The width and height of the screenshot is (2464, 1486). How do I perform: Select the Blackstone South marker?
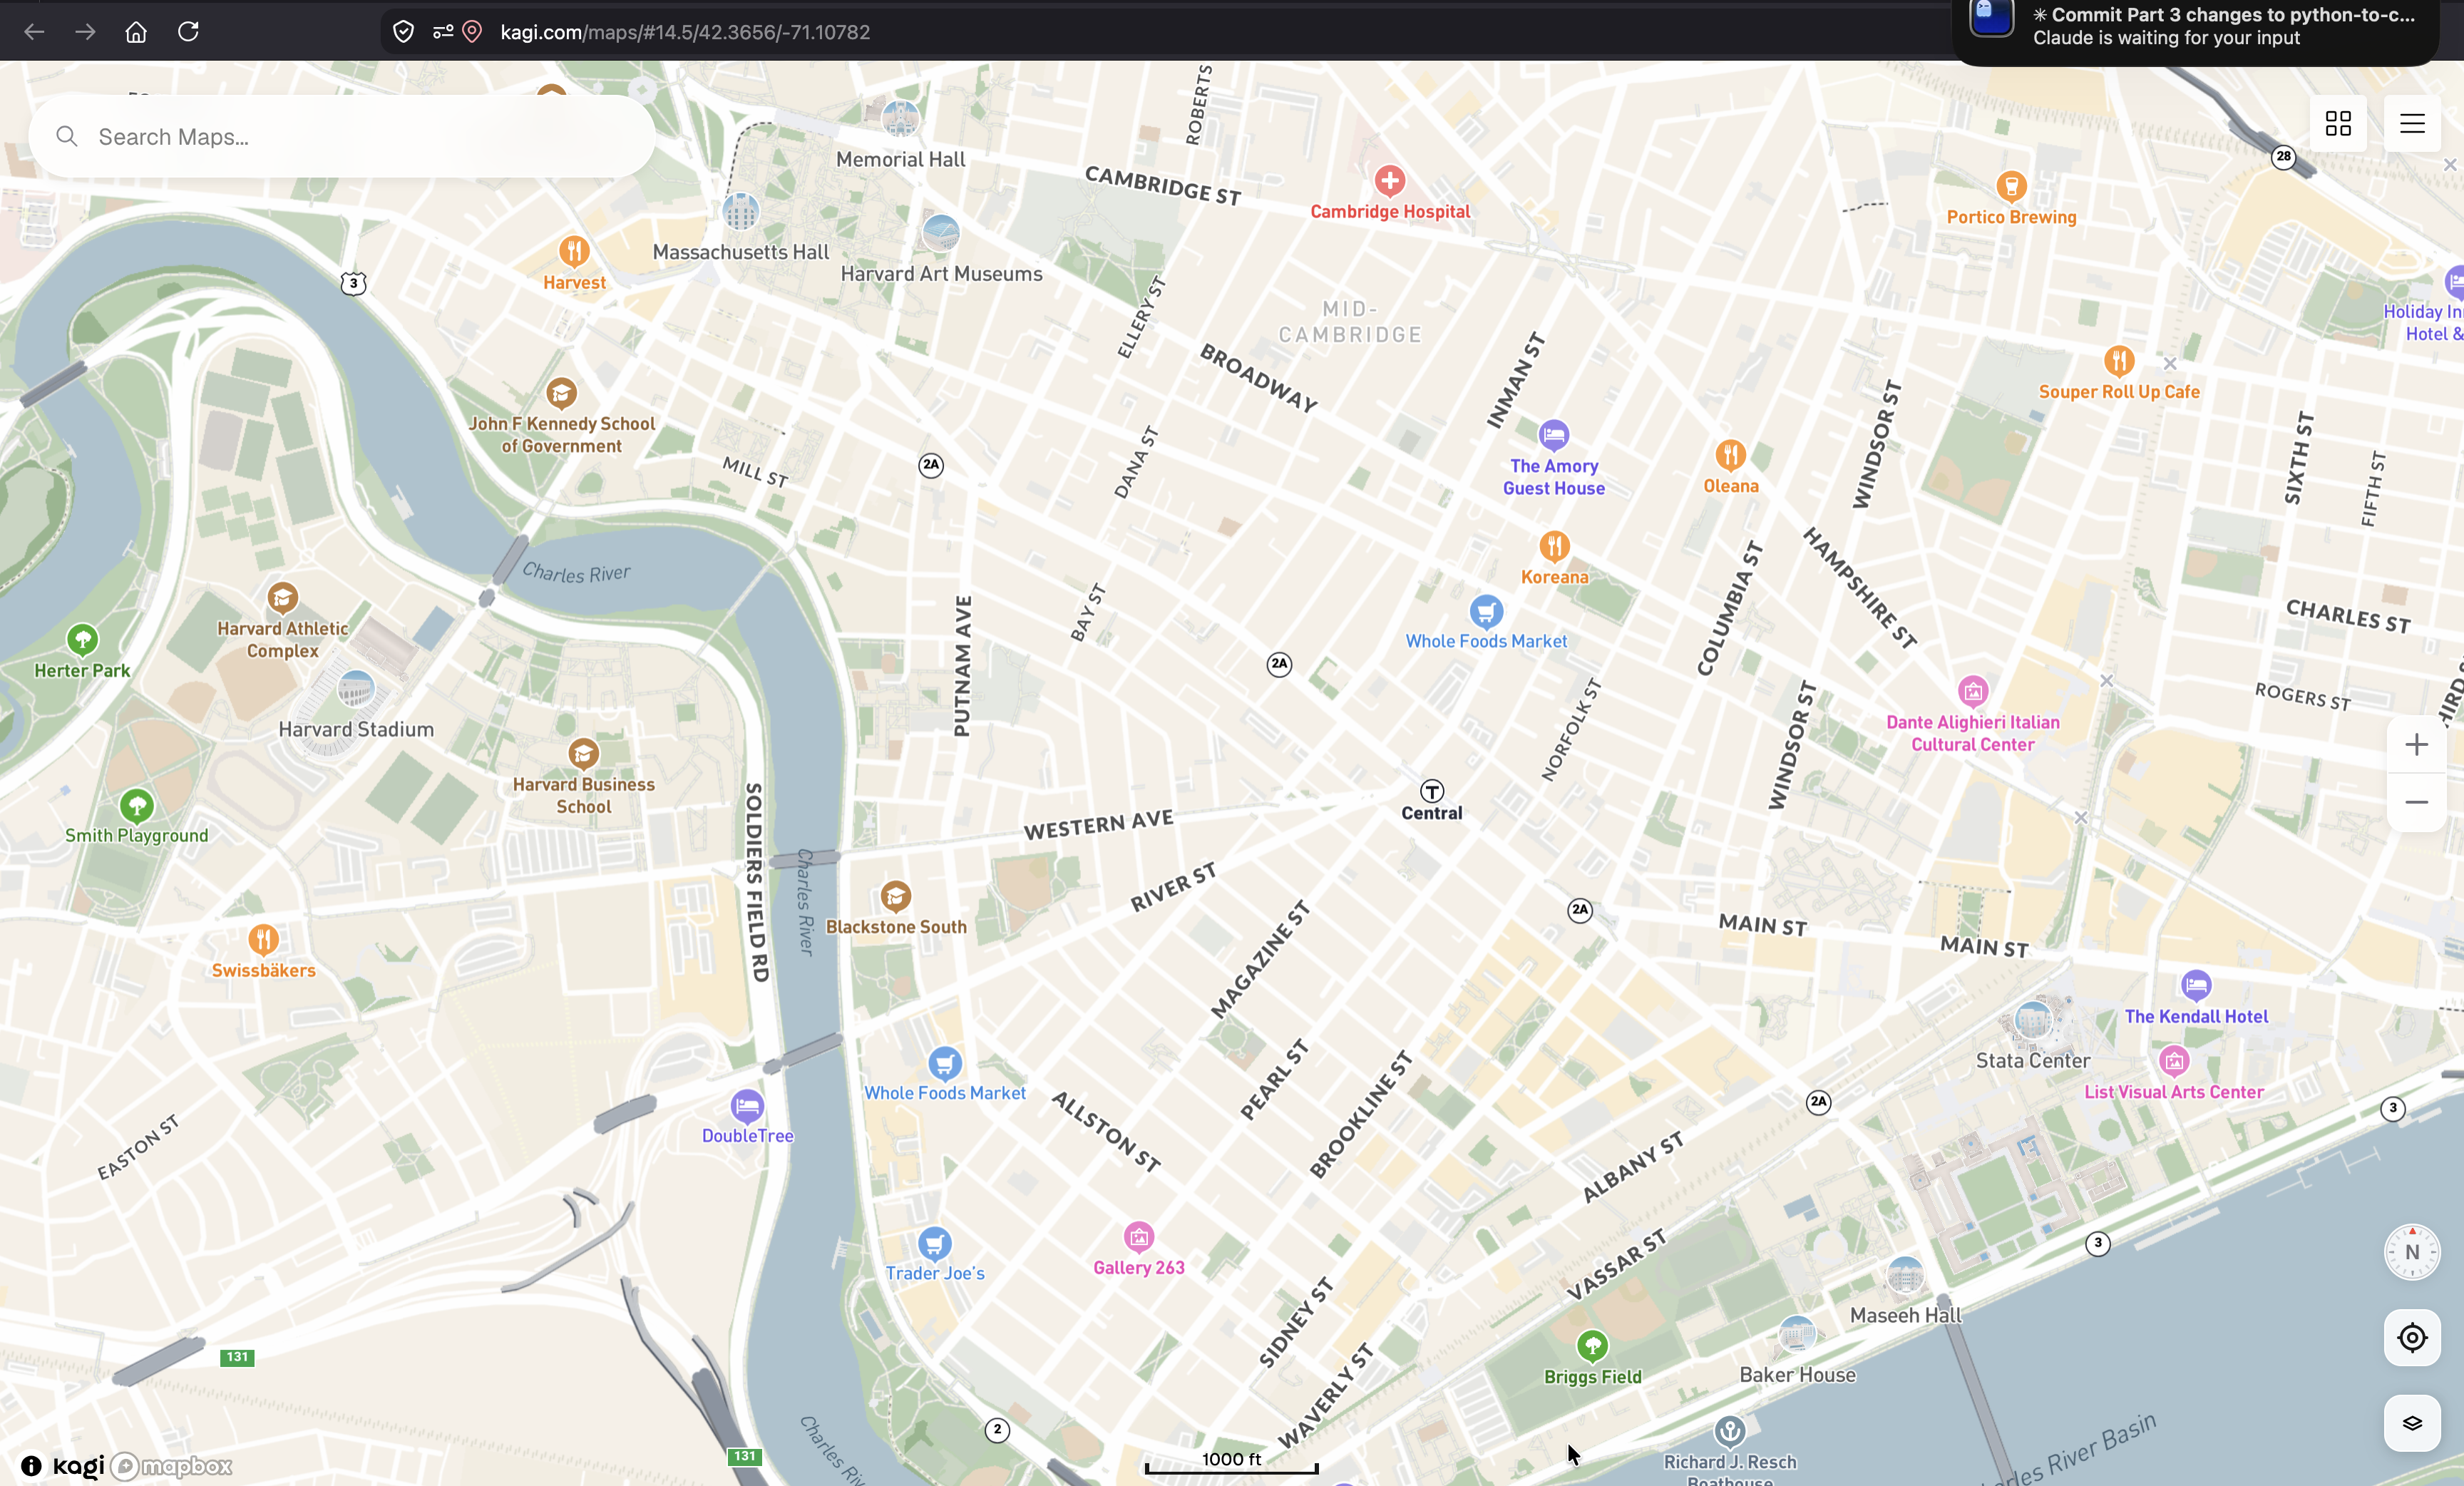point(896,896)
